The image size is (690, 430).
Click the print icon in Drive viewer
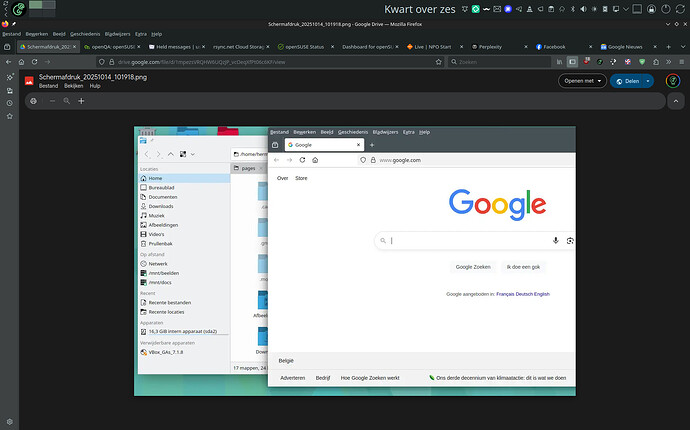click(x=33, y=101)
